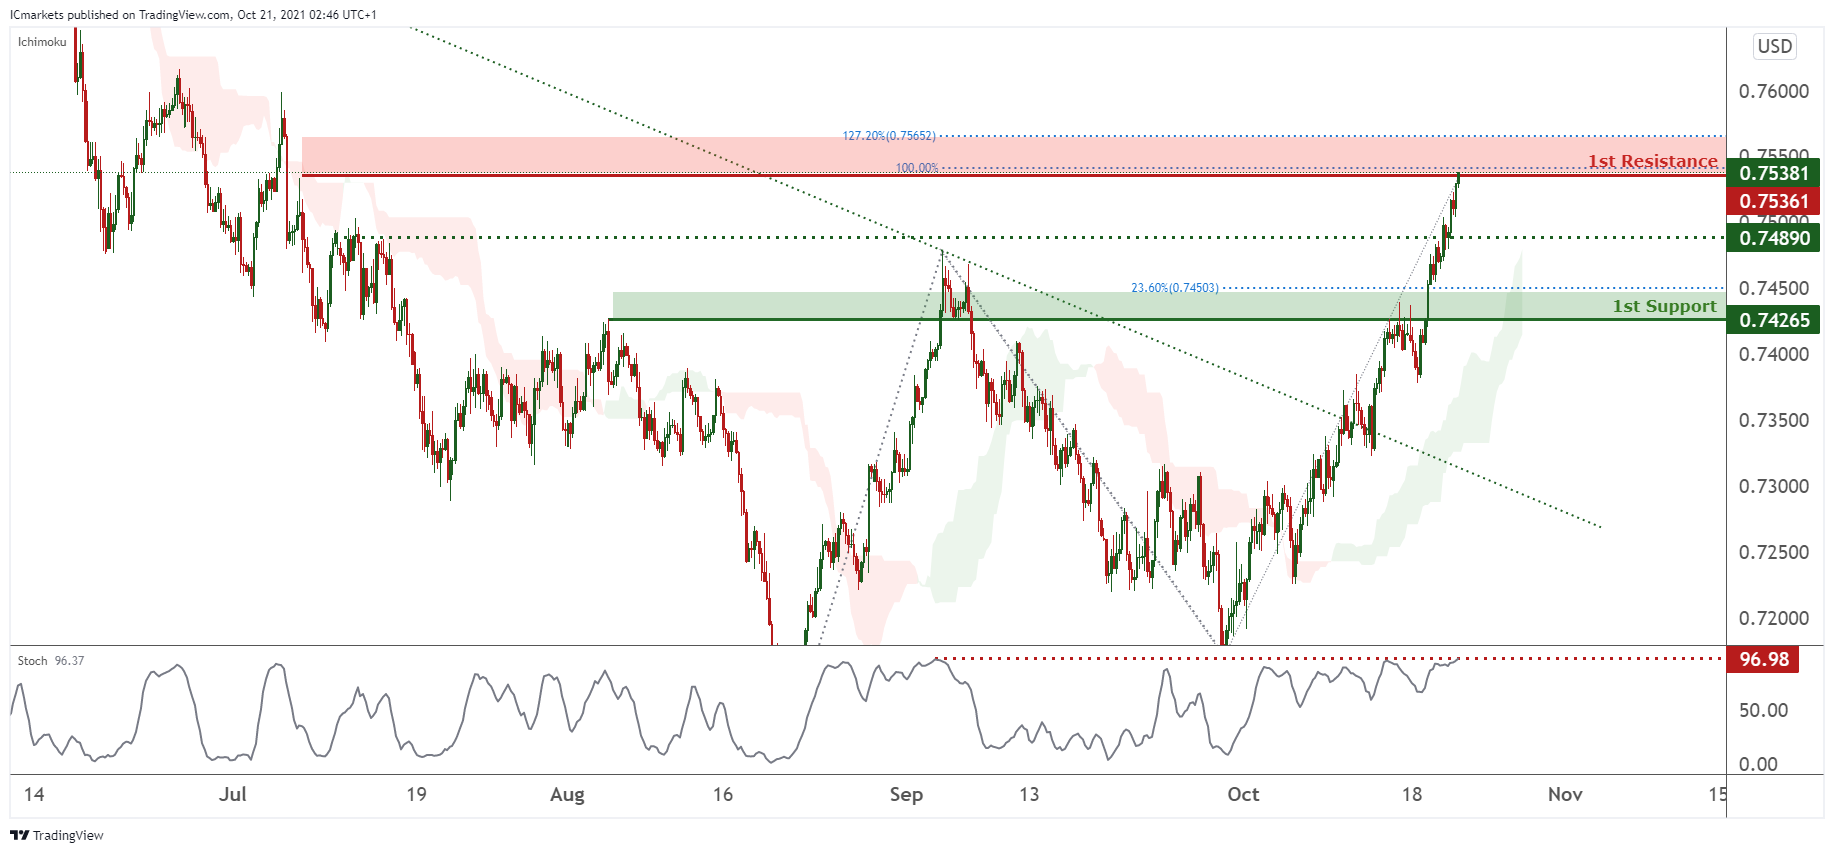The image size is (1834, 853).
Task: Click the red 0.75361 price tag
Action: [x=1773, y=201]
